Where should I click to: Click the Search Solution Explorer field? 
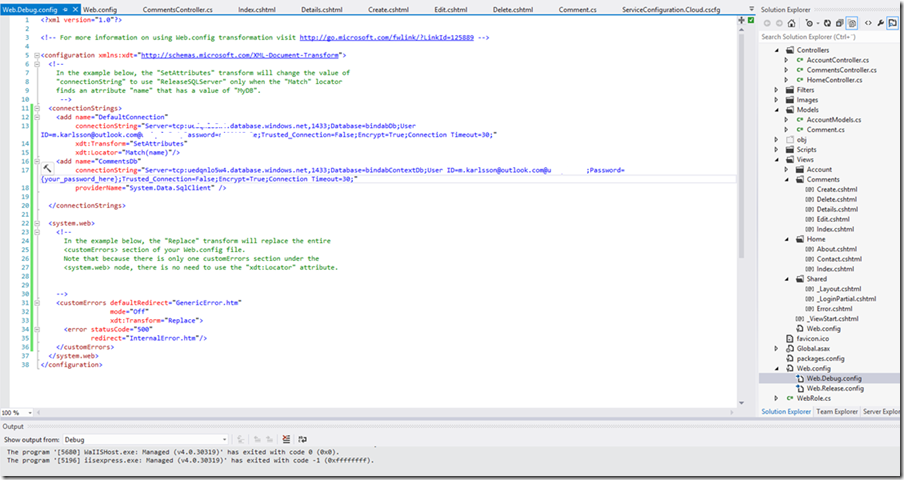coord(829,37)
